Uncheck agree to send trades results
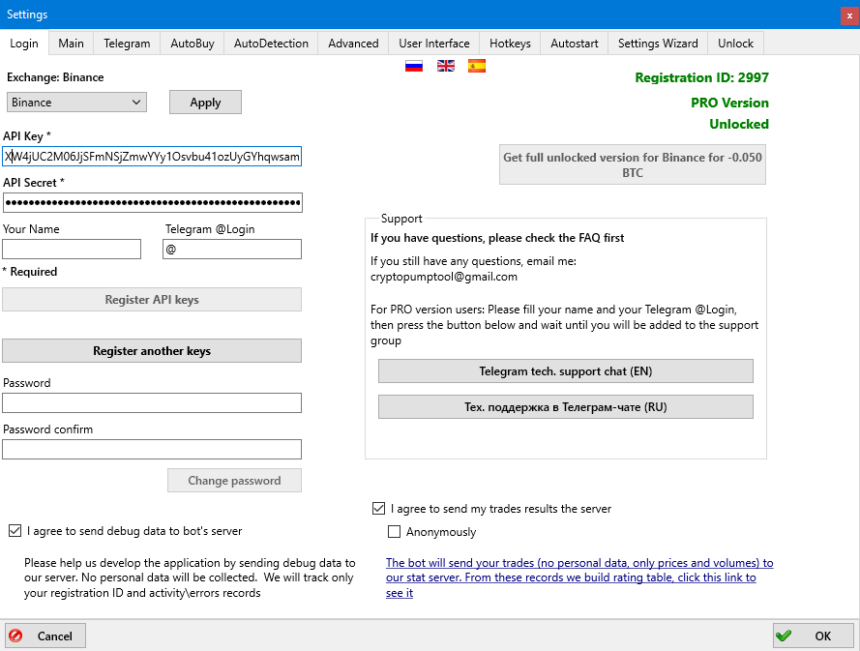 pyautogui.click(x=378, y=508)
